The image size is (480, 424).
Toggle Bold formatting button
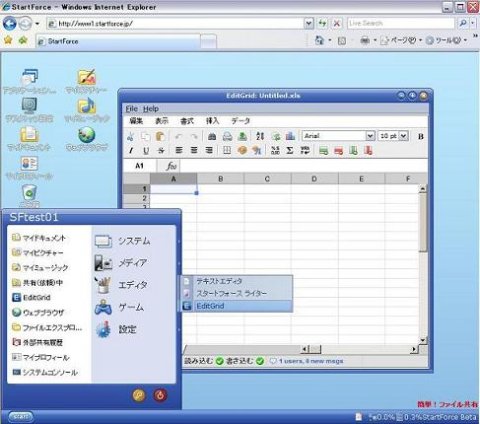point(421,136)
